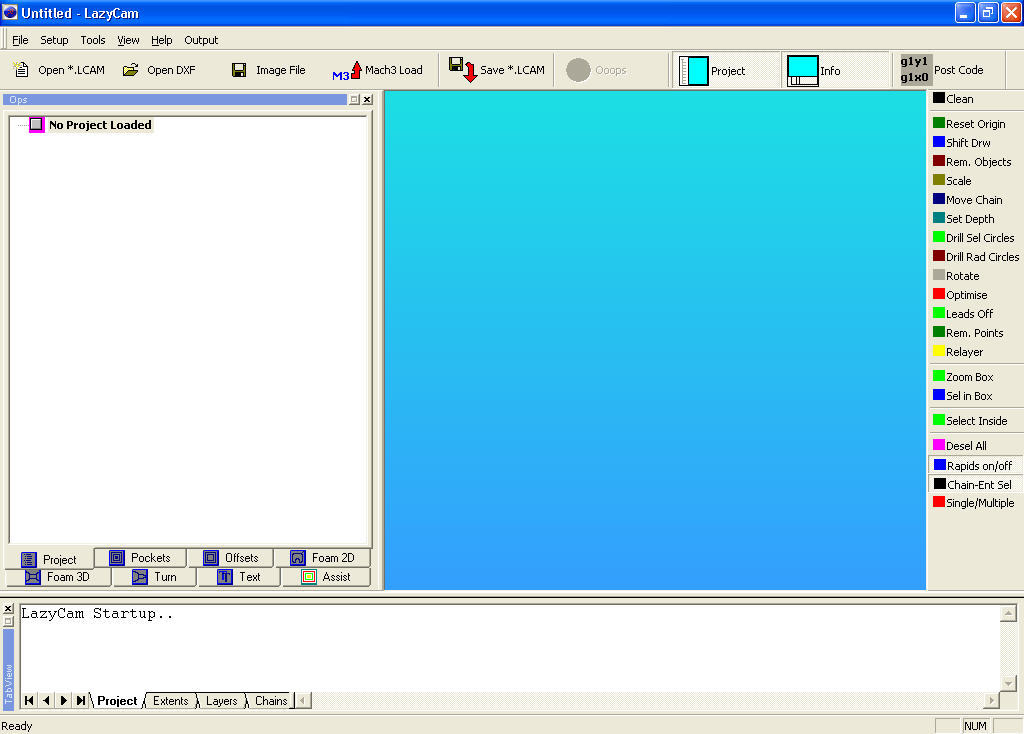Toggle Rapids on/off

(971, 466)
